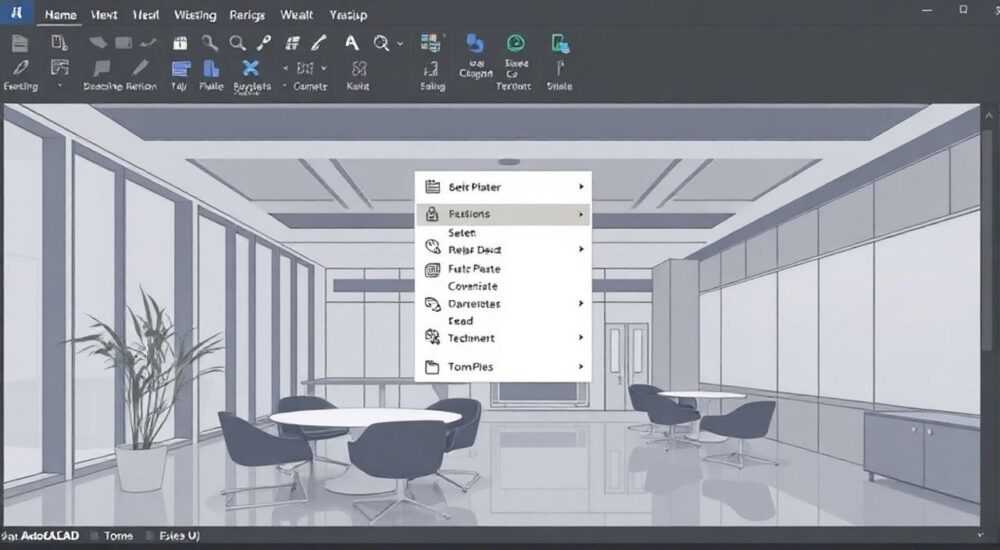Click the pencil icon above Fenting label
This screenshot has width=1000, height=550.
click(x=20, y=68)
